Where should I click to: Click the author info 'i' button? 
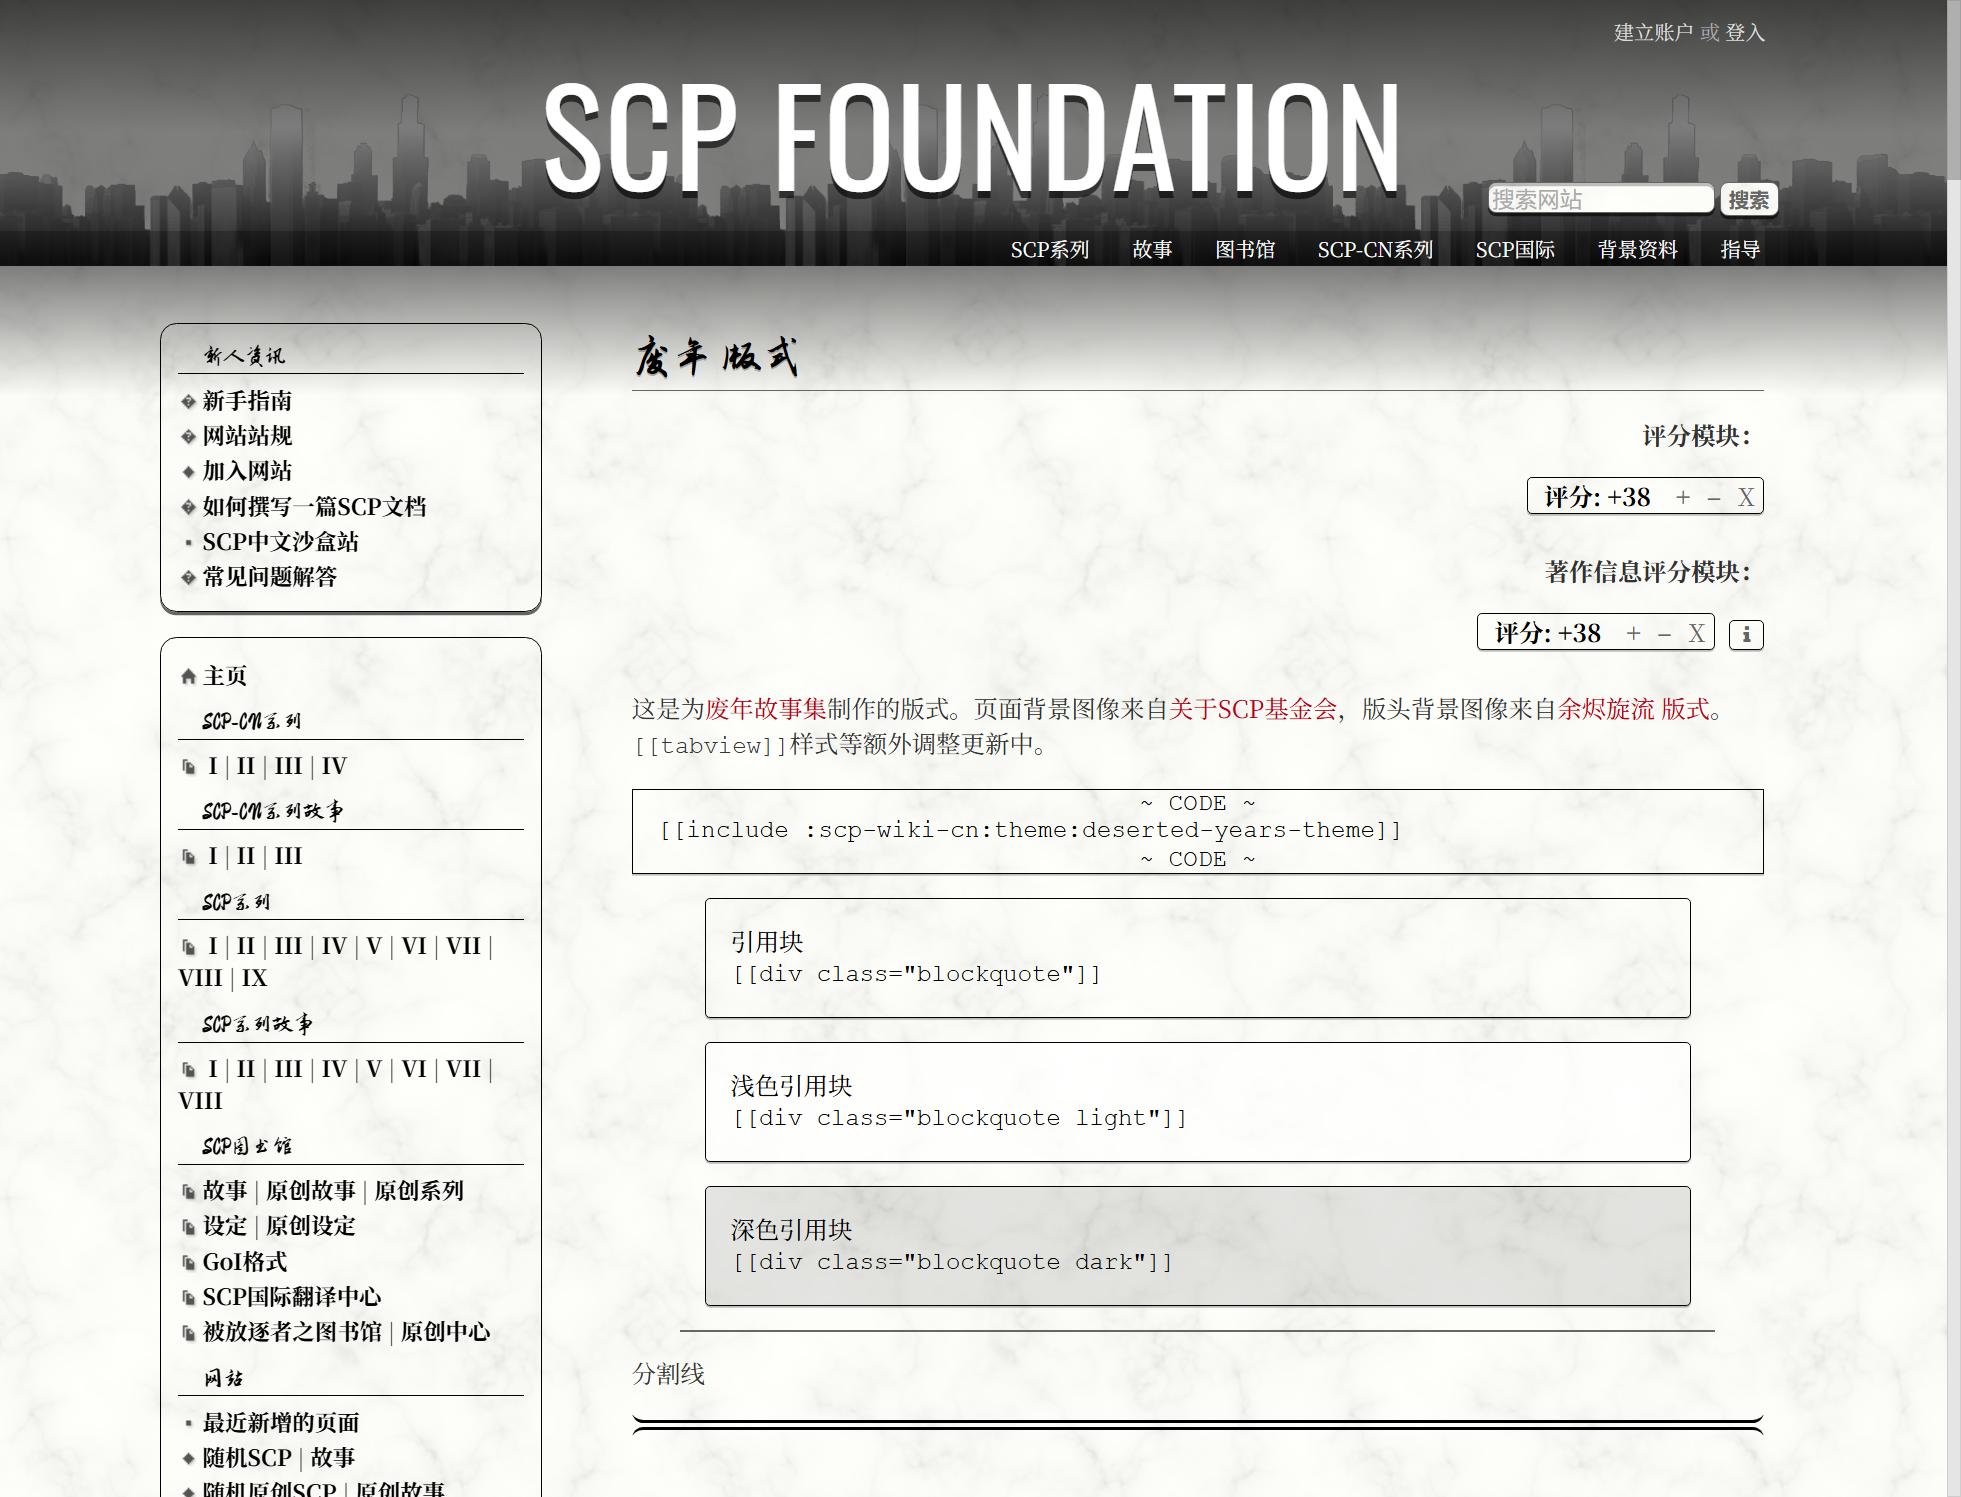coord(1746,634)
